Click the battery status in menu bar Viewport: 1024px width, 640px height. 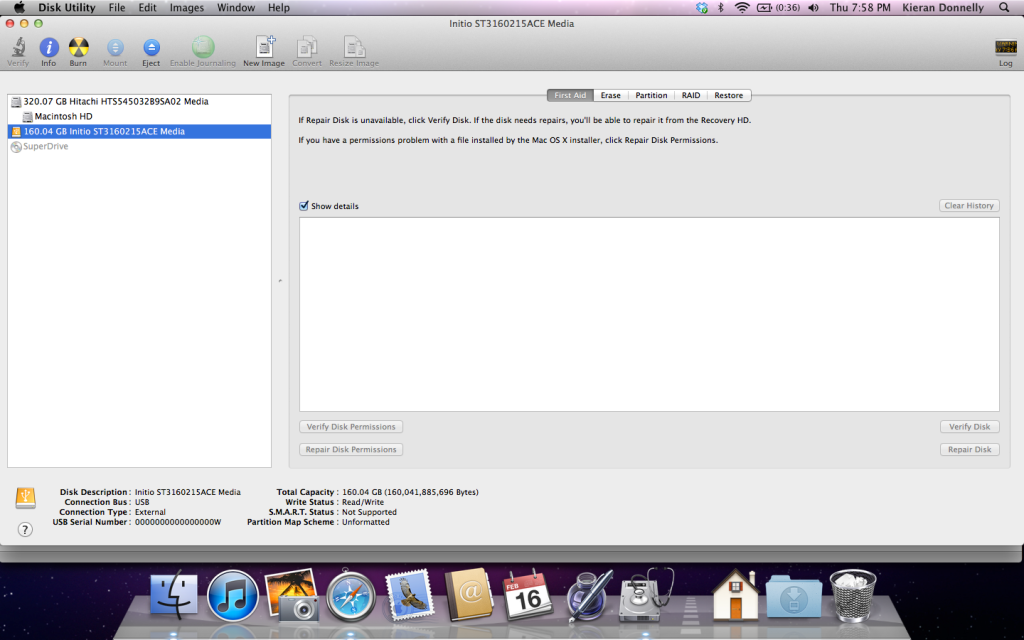(x=778, y=8)
